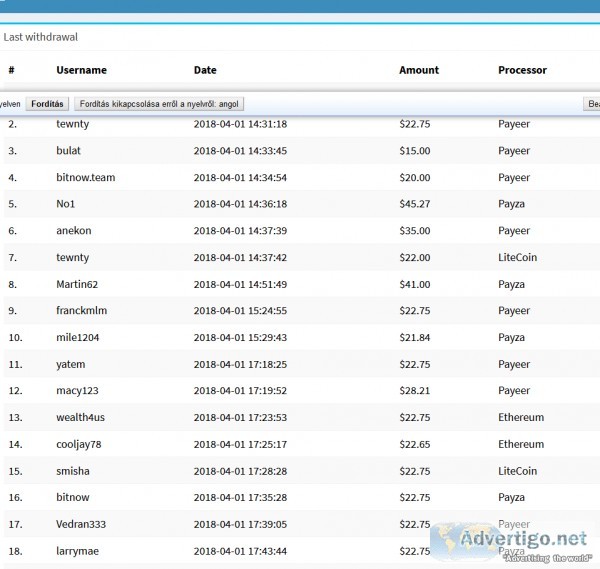Click date 2018-04-01 14:33:45
Viewport: 600px width, 569px height.
point(240,150)
